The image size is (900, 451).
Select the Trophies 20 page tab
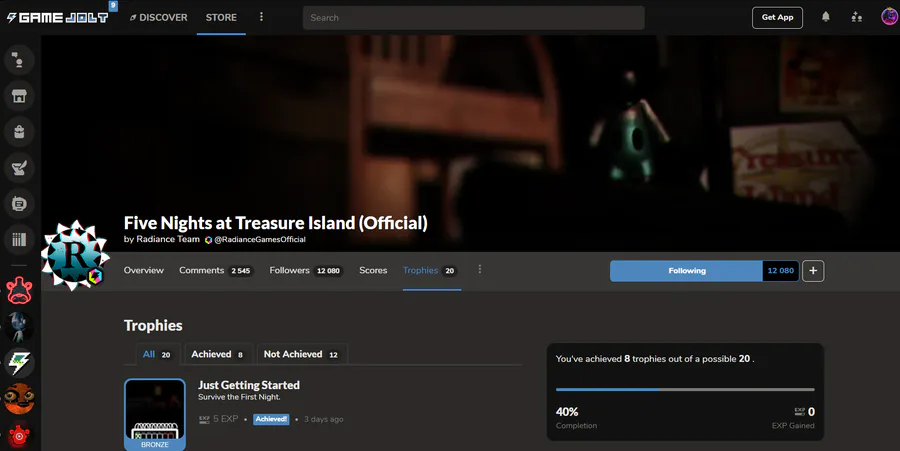coord(430,270)
